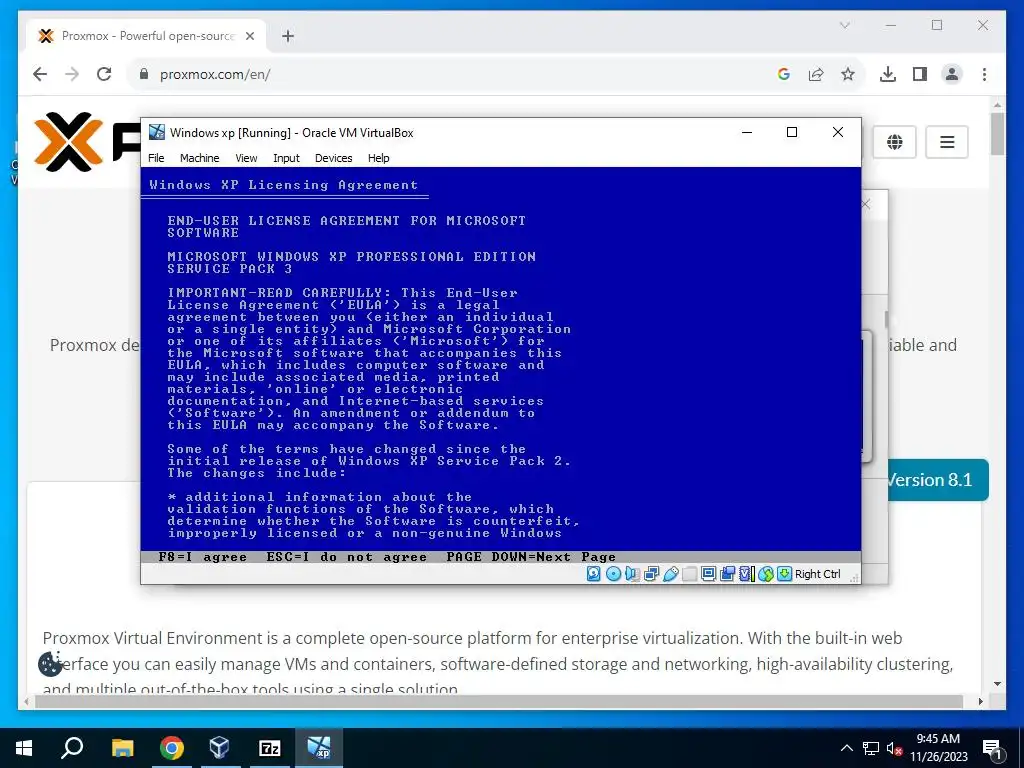This screenshot has width=1024, height=768.
Task: Click the USB devices status icon
Action: tap(670, 574)
